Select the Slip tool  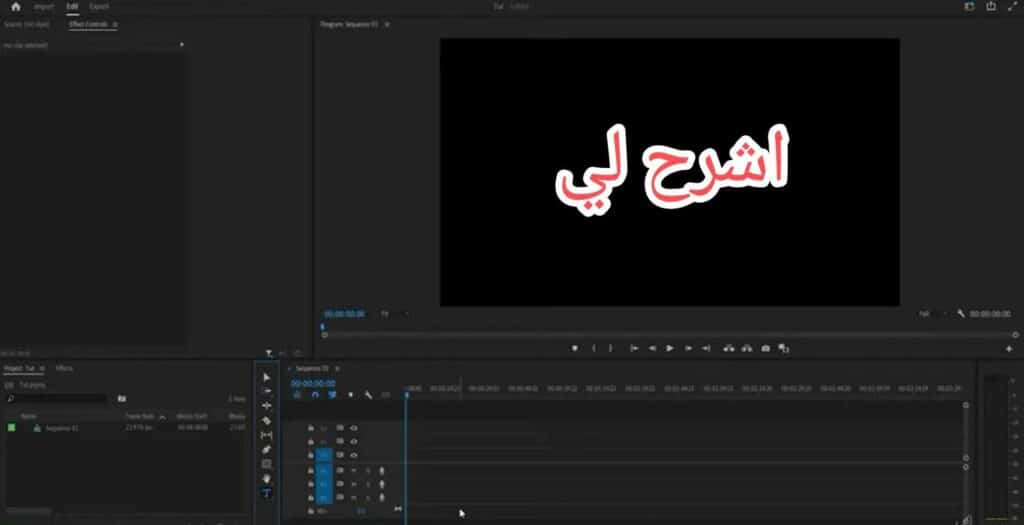(266, 435)
